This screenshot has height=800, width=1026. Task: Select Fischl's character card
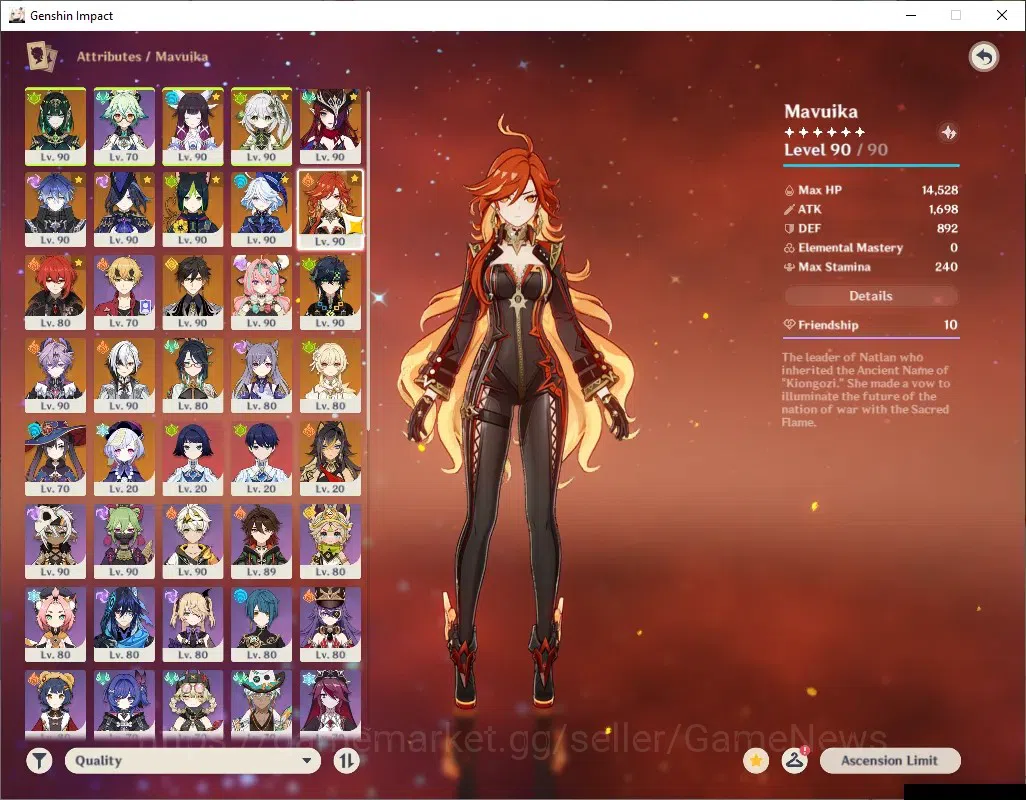(193, 625)
